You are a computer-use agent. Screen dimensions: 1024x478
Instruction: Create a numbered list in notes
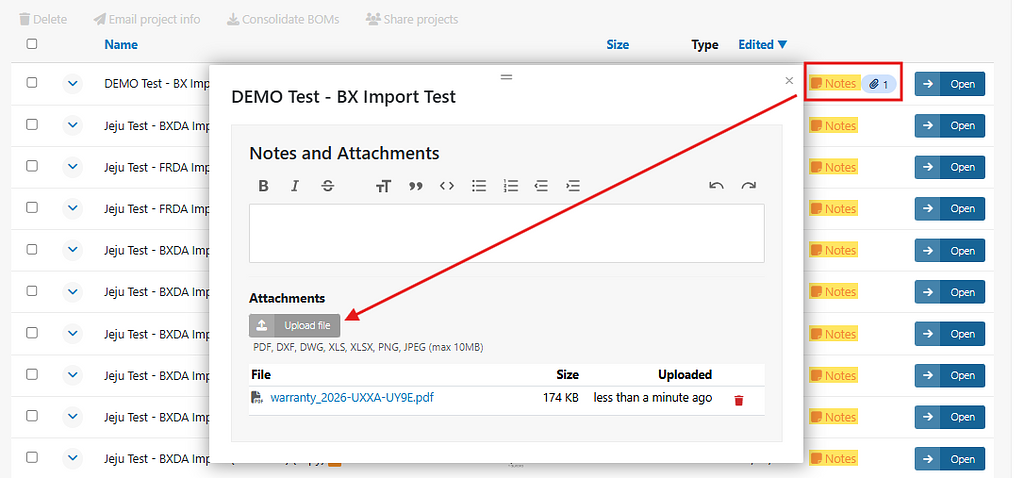[x=511, y=186]
